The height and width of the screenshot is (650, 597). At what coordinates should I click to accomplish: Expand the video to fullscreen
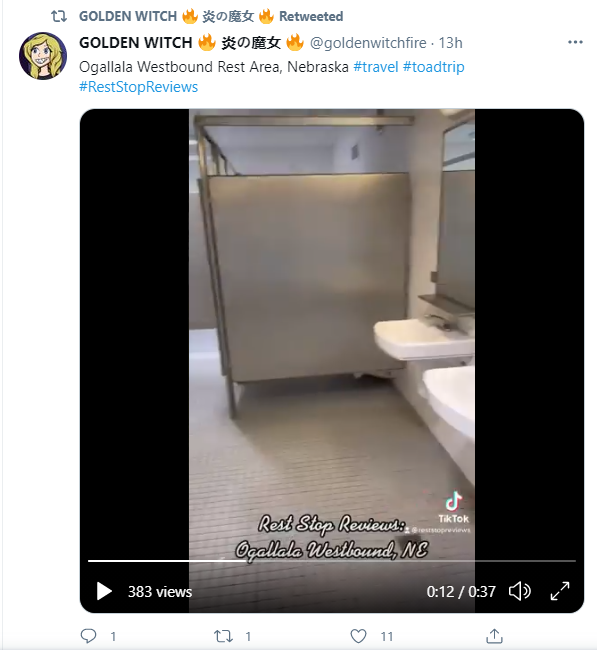coord(560,591)
